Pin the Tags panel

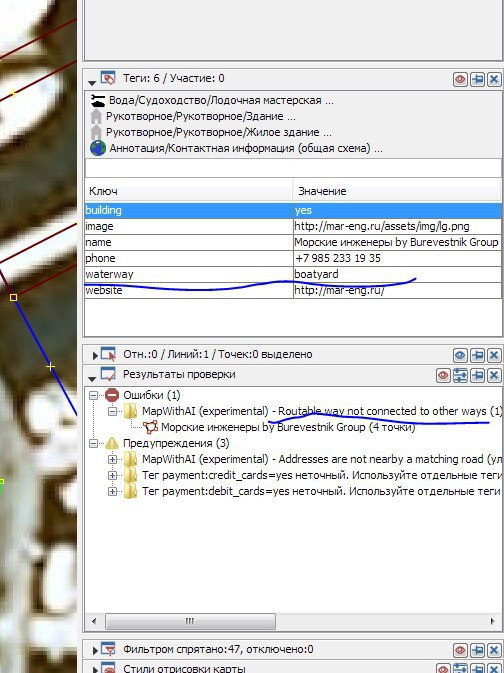(x=477, y=79)
